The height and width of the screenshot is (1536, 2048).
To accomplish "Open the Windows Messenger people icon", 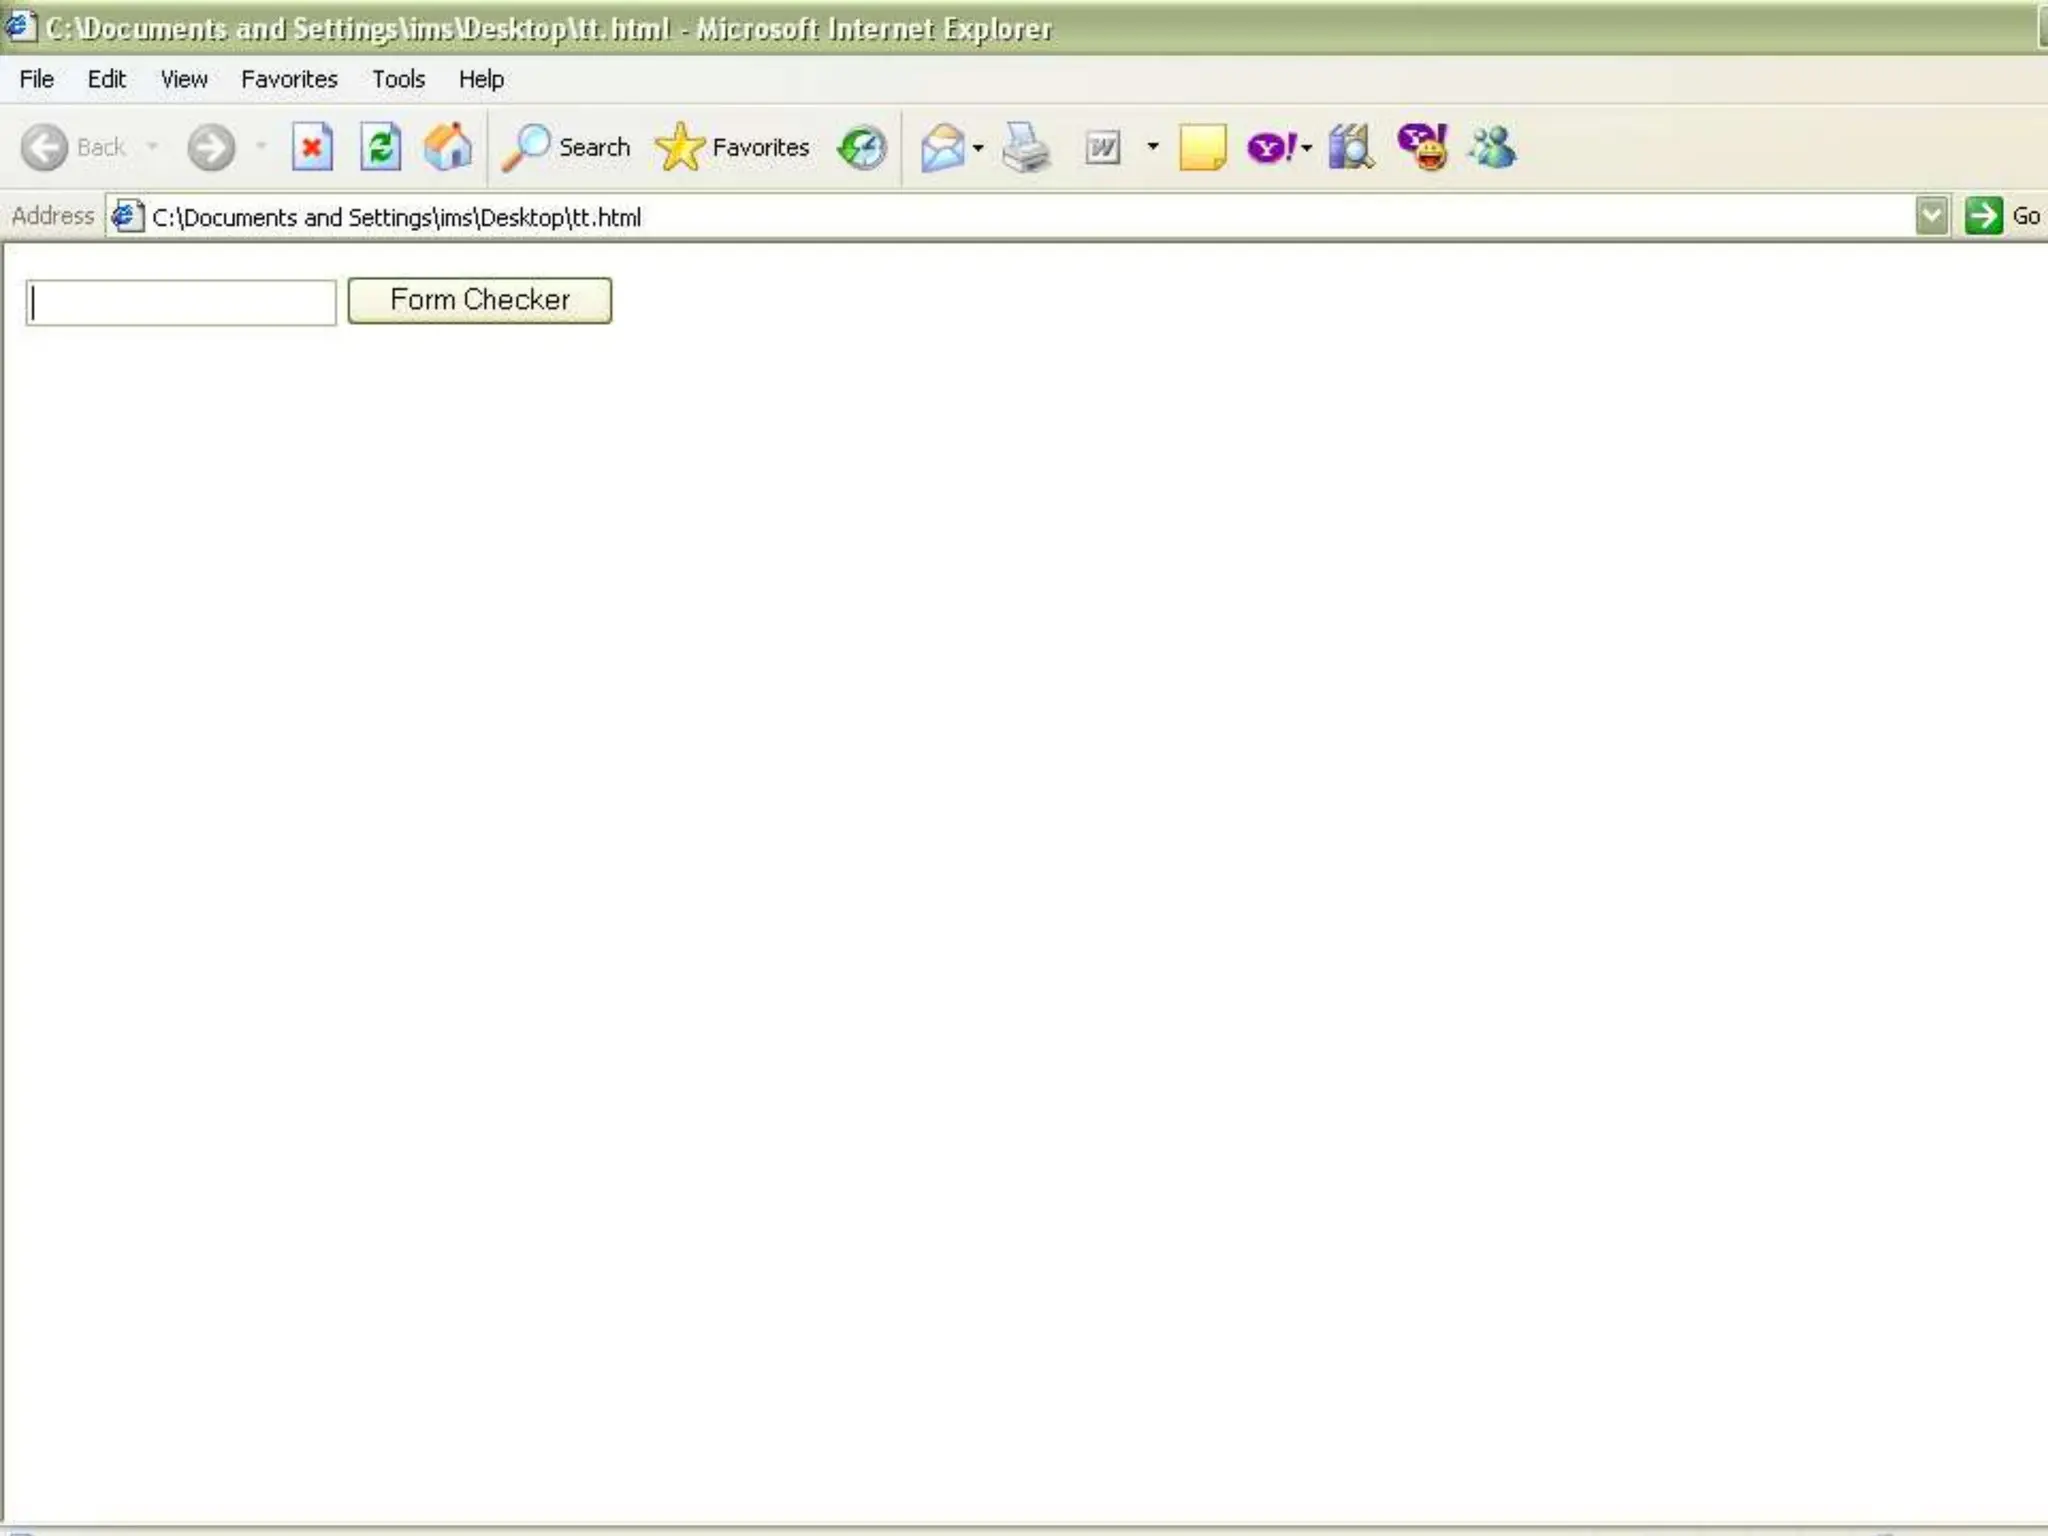I will (x=1492, y=148).
